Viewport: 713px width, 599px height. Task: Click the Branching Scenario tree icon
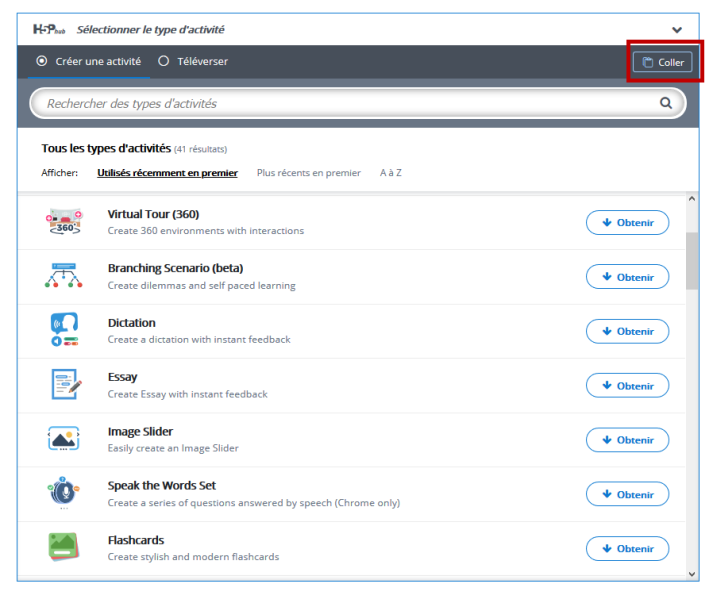(x=64, y=276)
